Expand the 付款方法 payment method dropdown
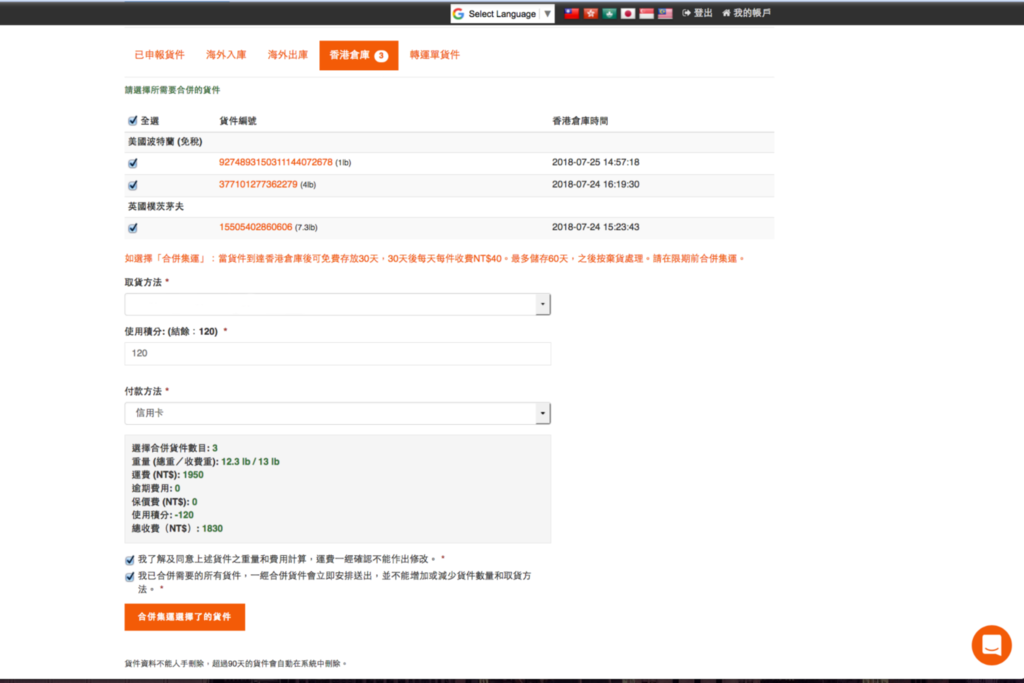The height and width of the screenshot is (683, 1024). tap(337, 413)
